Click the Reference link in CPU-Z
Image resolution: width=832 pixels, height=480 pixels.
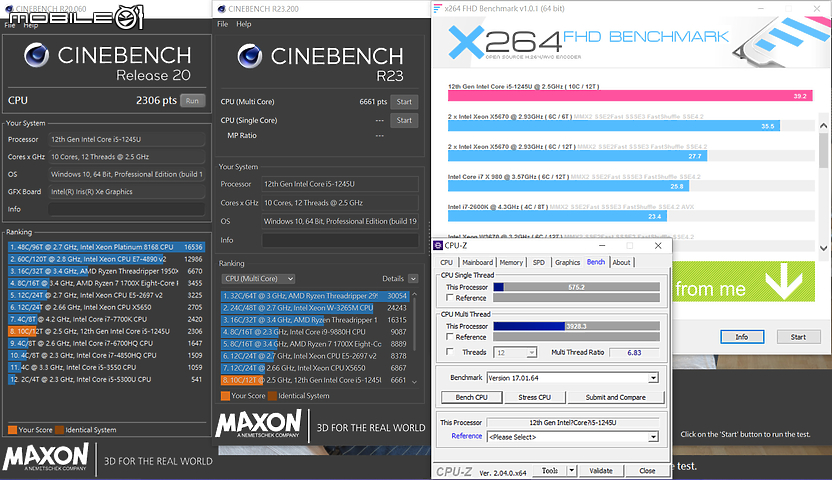[x=466, y=436]
